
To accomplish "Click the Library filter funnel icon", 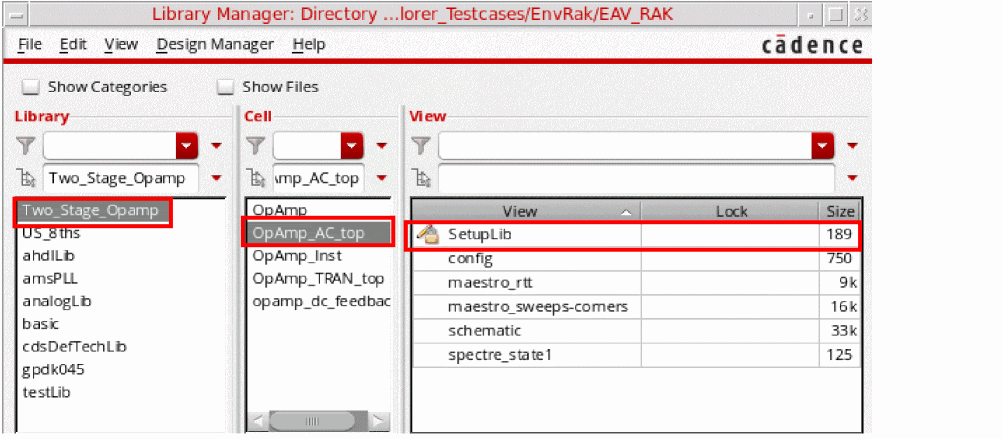I will 26,146.
